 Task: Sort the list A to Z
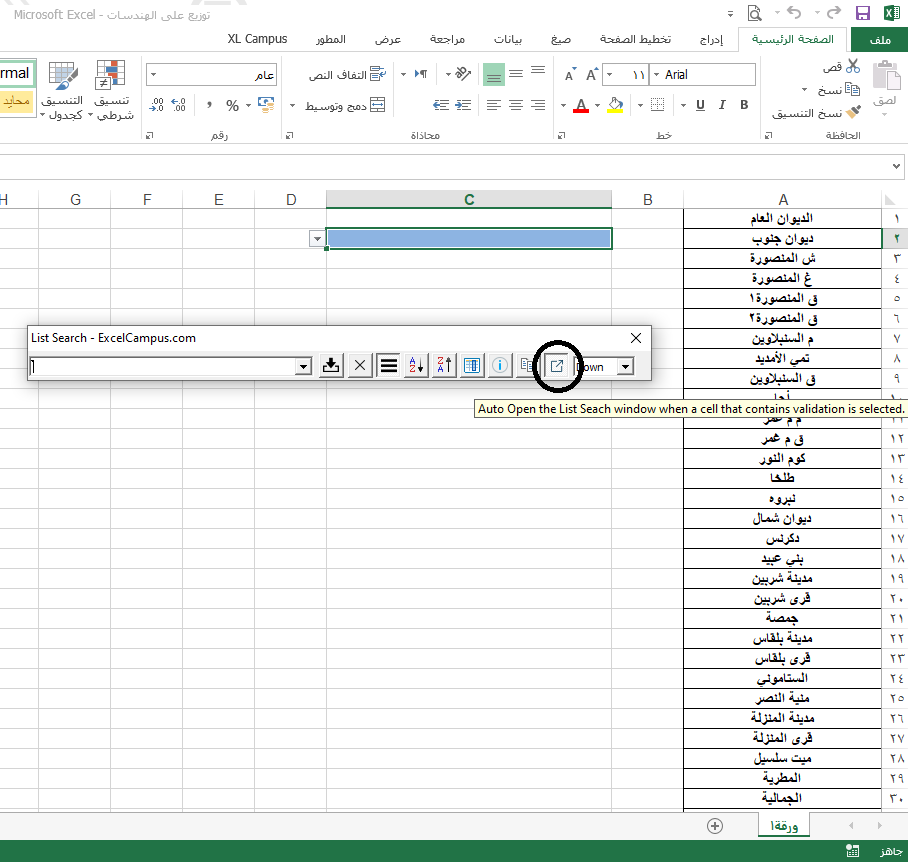[x=416, y=367]
